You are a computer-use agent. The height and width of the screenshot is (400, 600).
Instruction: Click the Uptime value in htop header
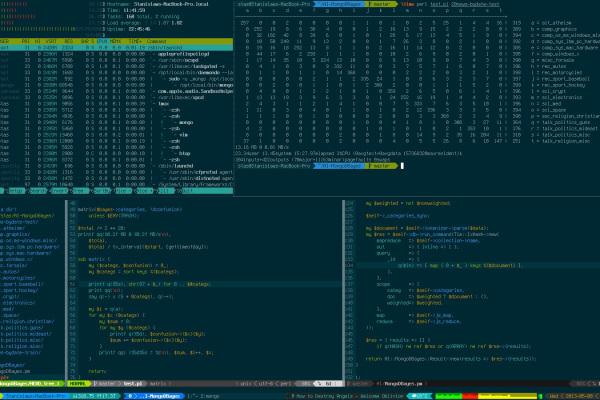(140, 29)
